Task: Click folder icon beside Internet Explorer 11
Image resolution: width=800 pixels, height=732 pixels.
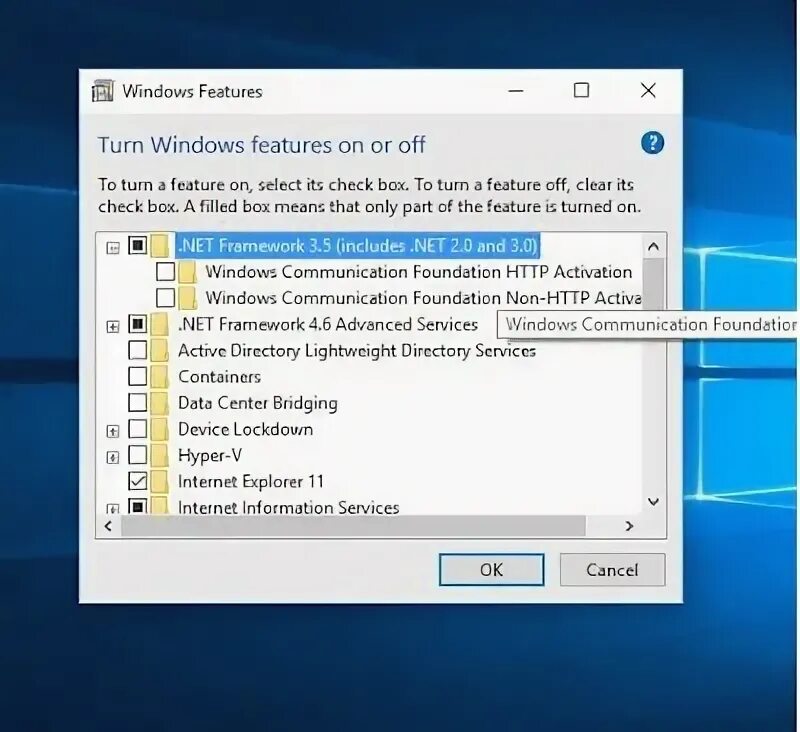Action: 160,481
